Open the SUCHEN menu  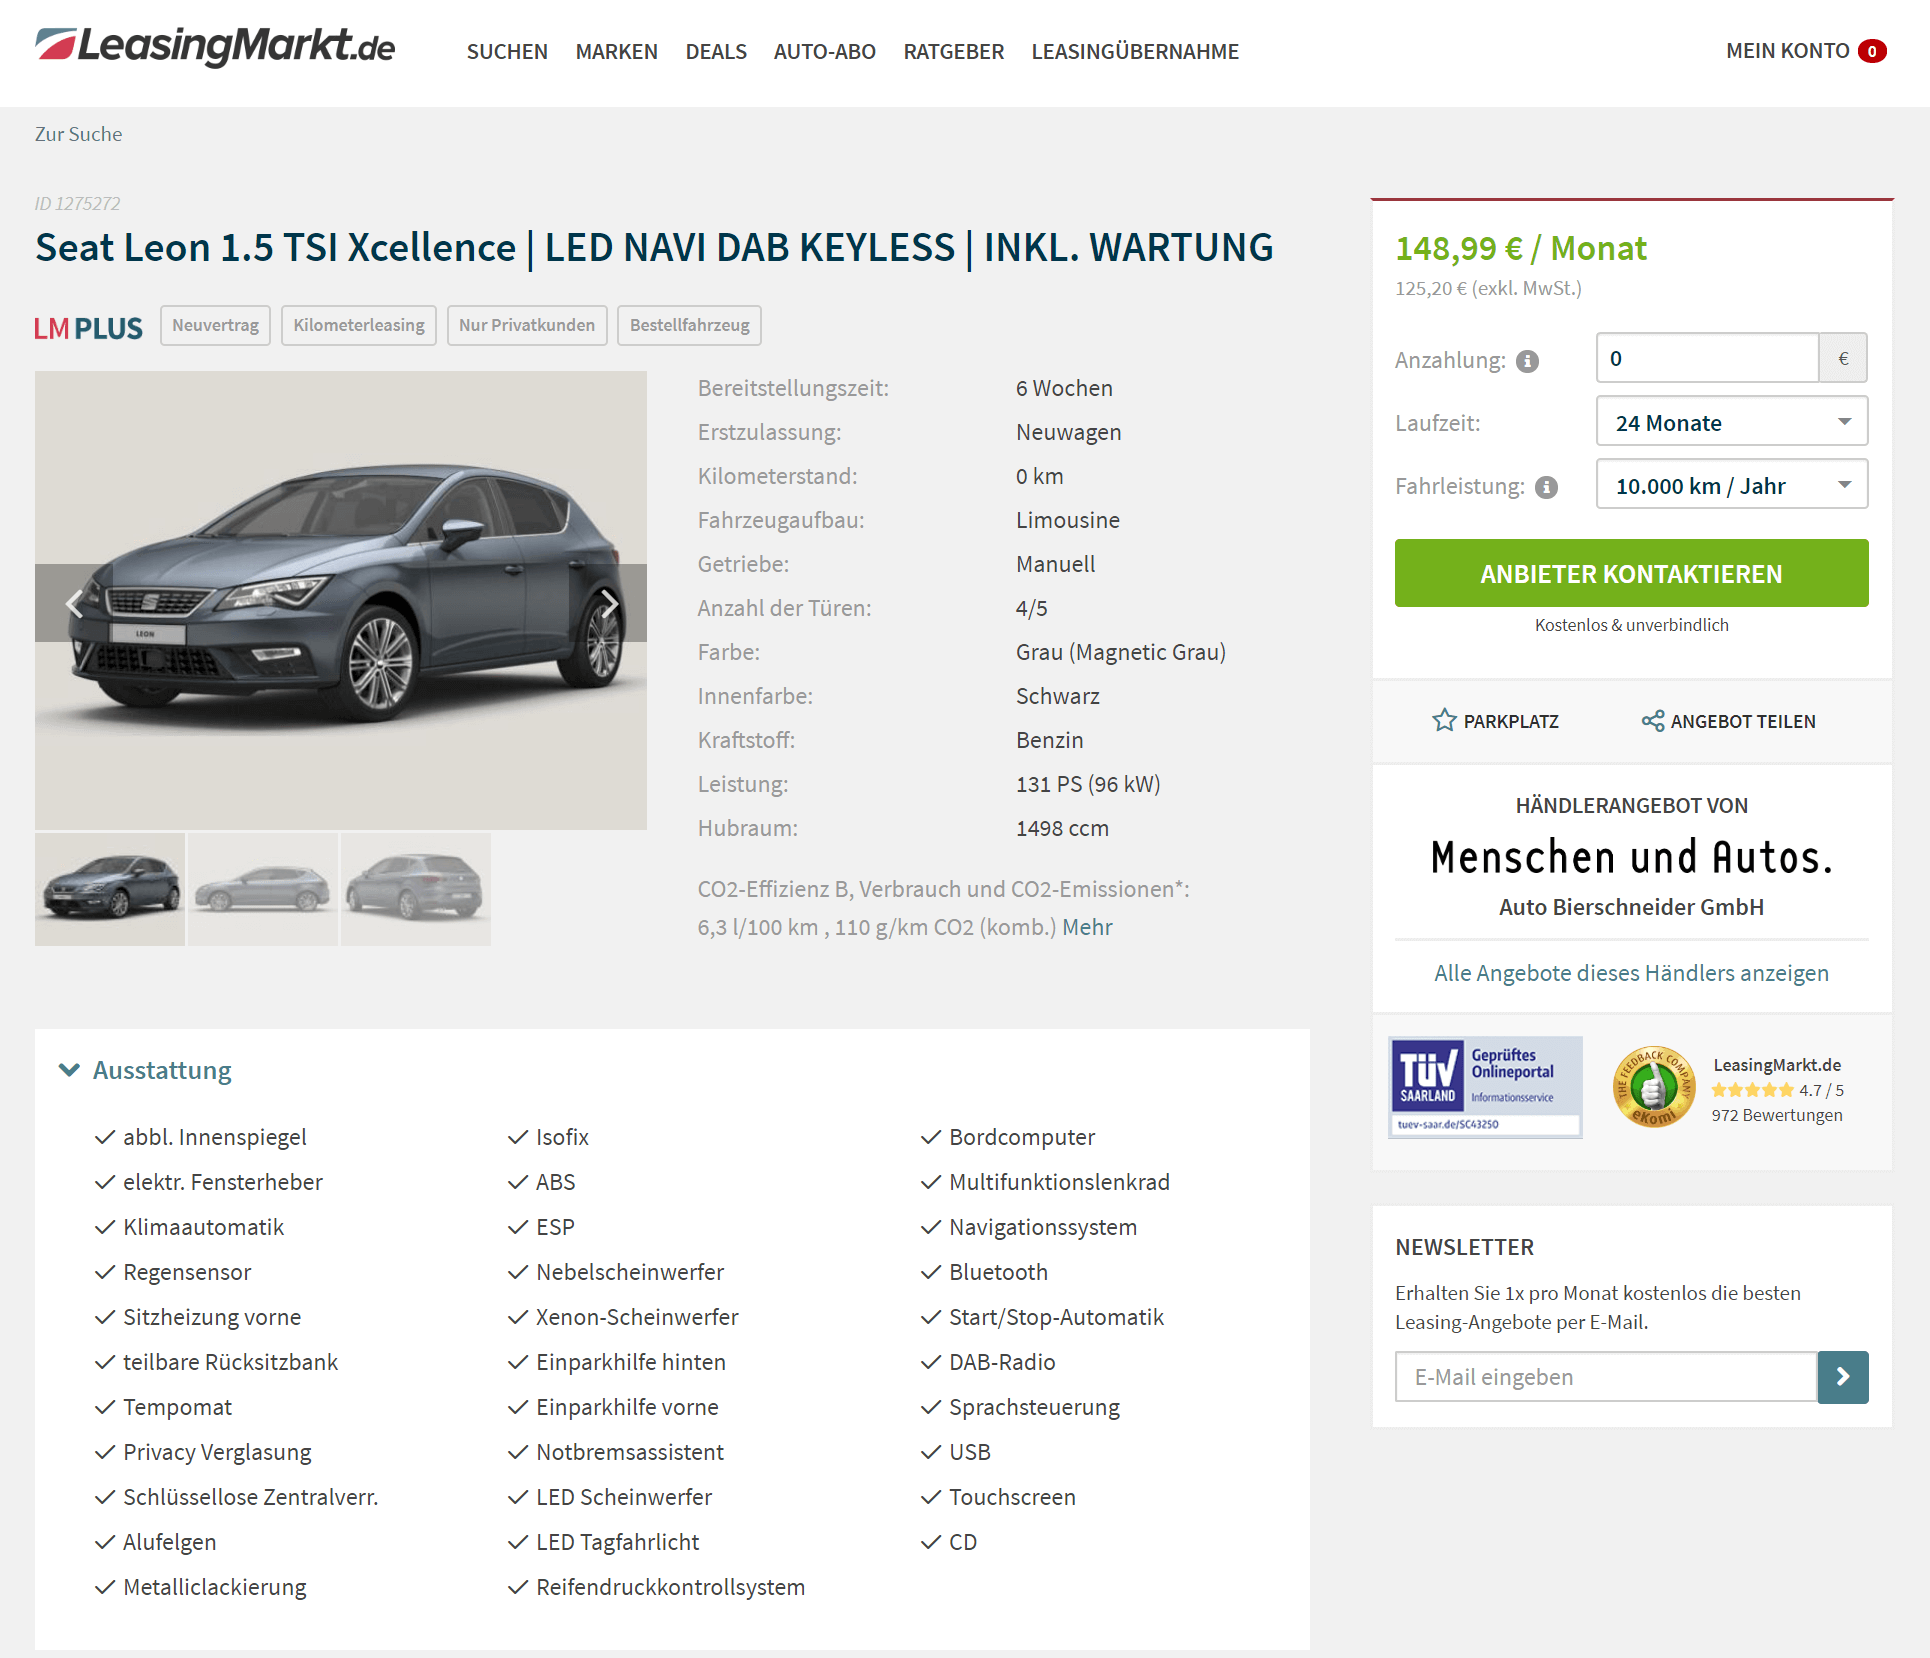(507, 52)
